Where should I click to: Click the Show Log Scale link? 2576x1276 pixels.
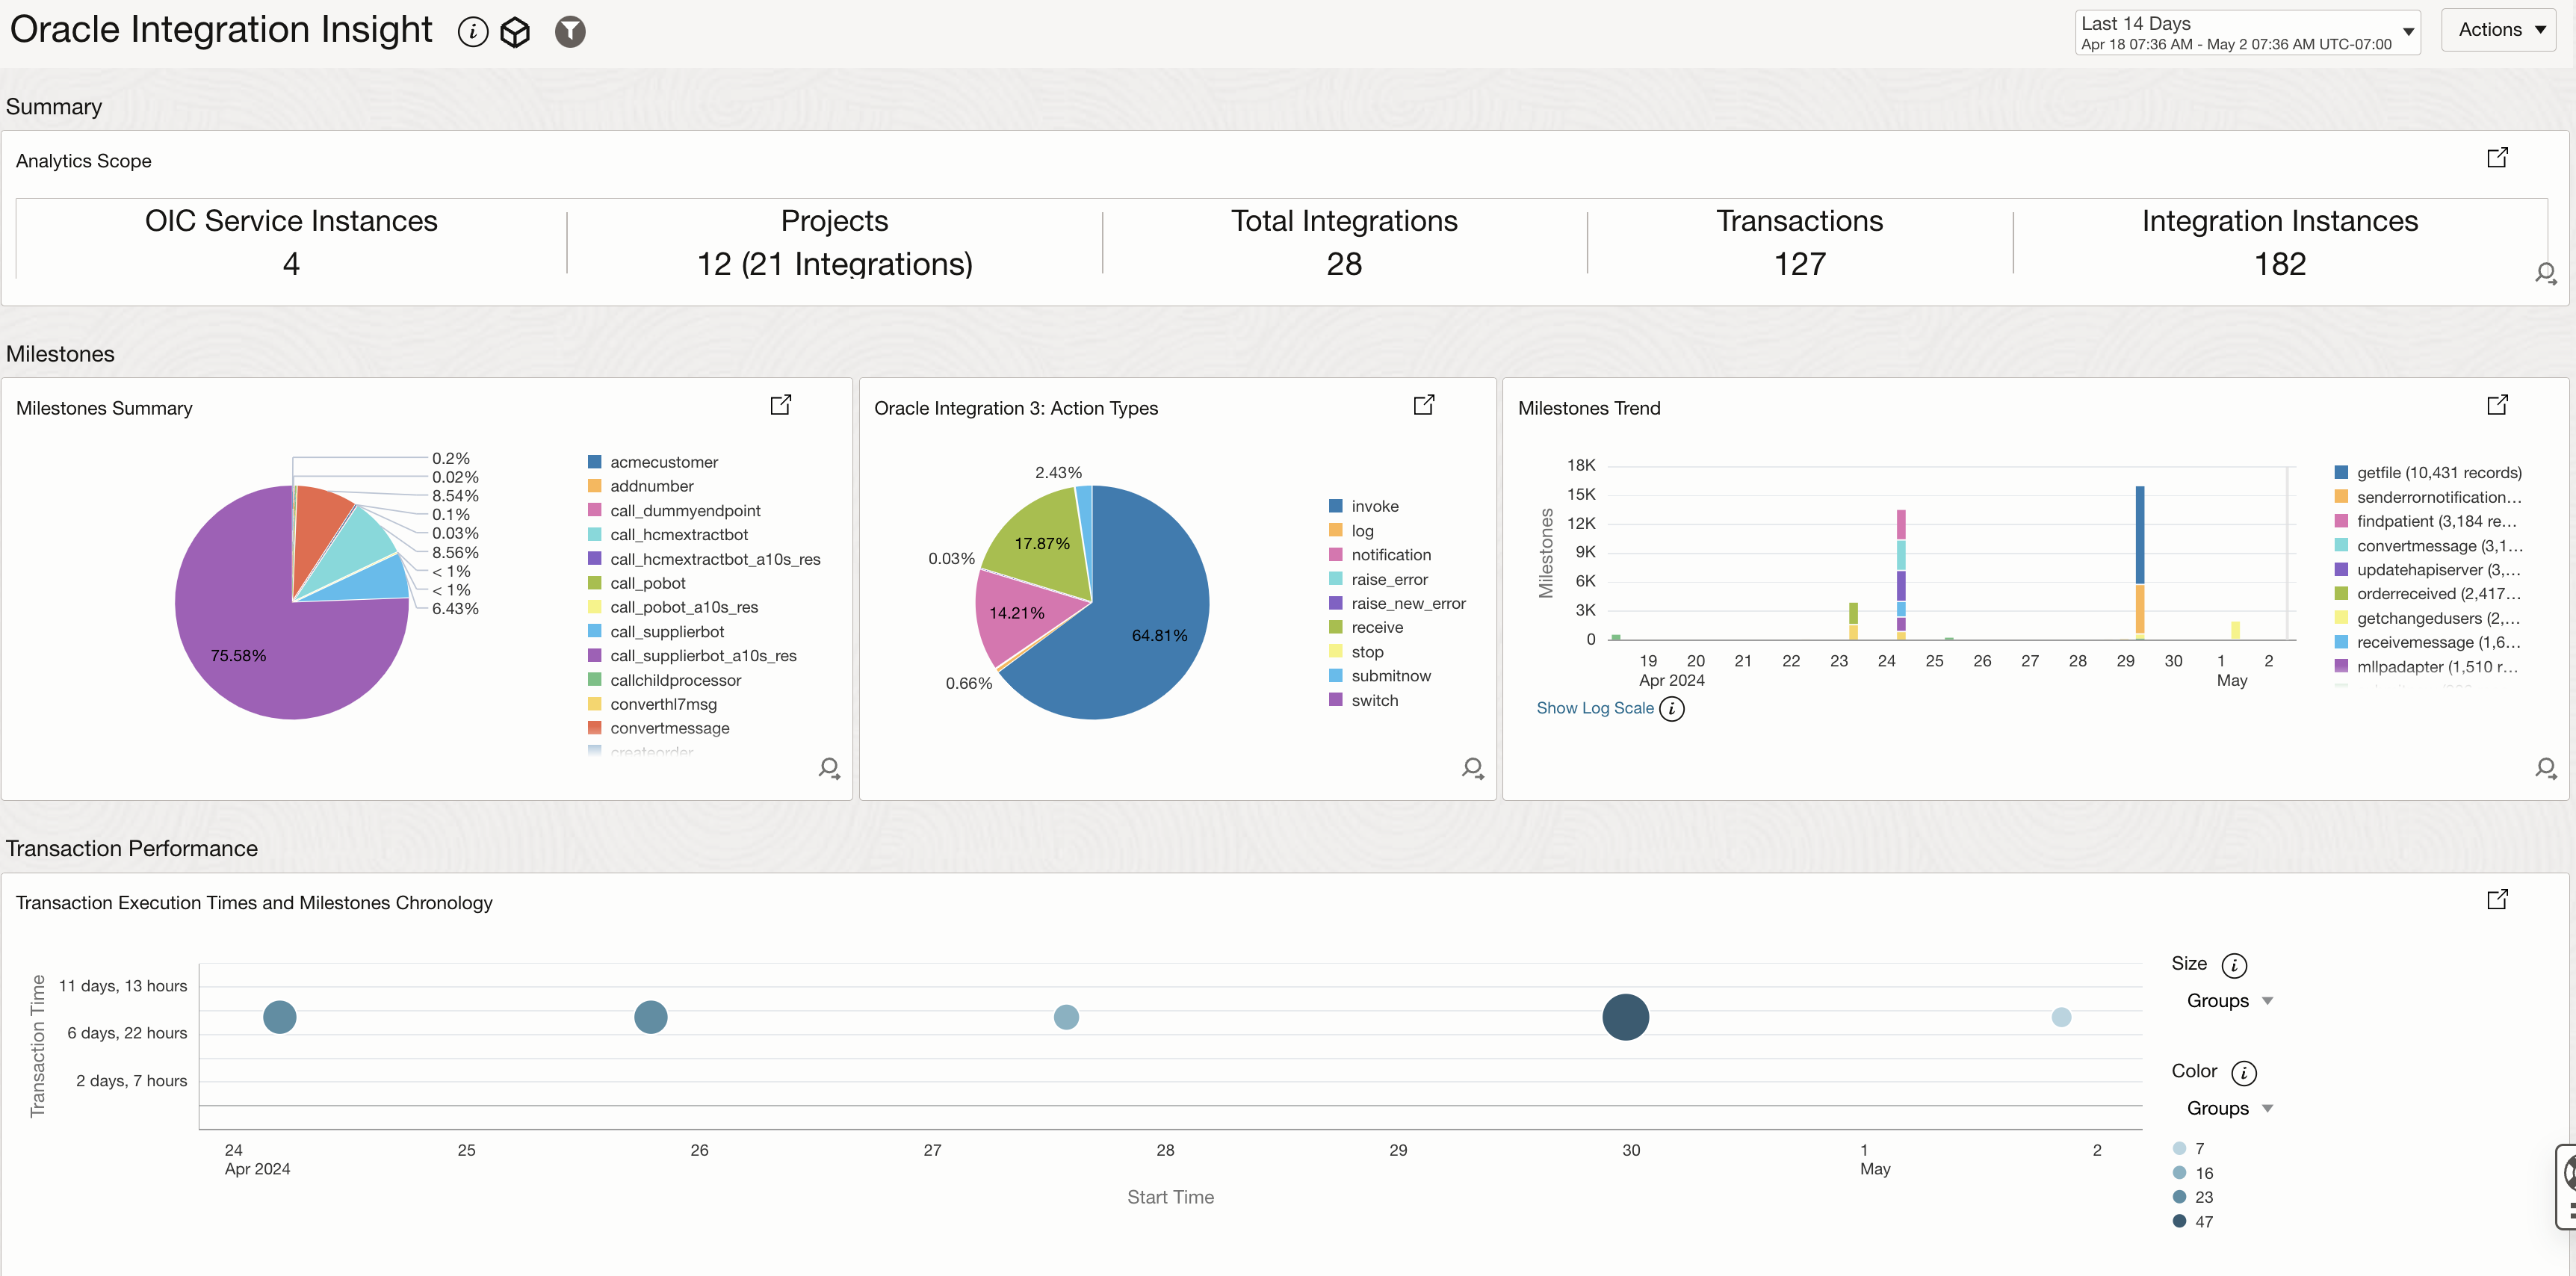pyautogui.click(x=1594, y=708)
